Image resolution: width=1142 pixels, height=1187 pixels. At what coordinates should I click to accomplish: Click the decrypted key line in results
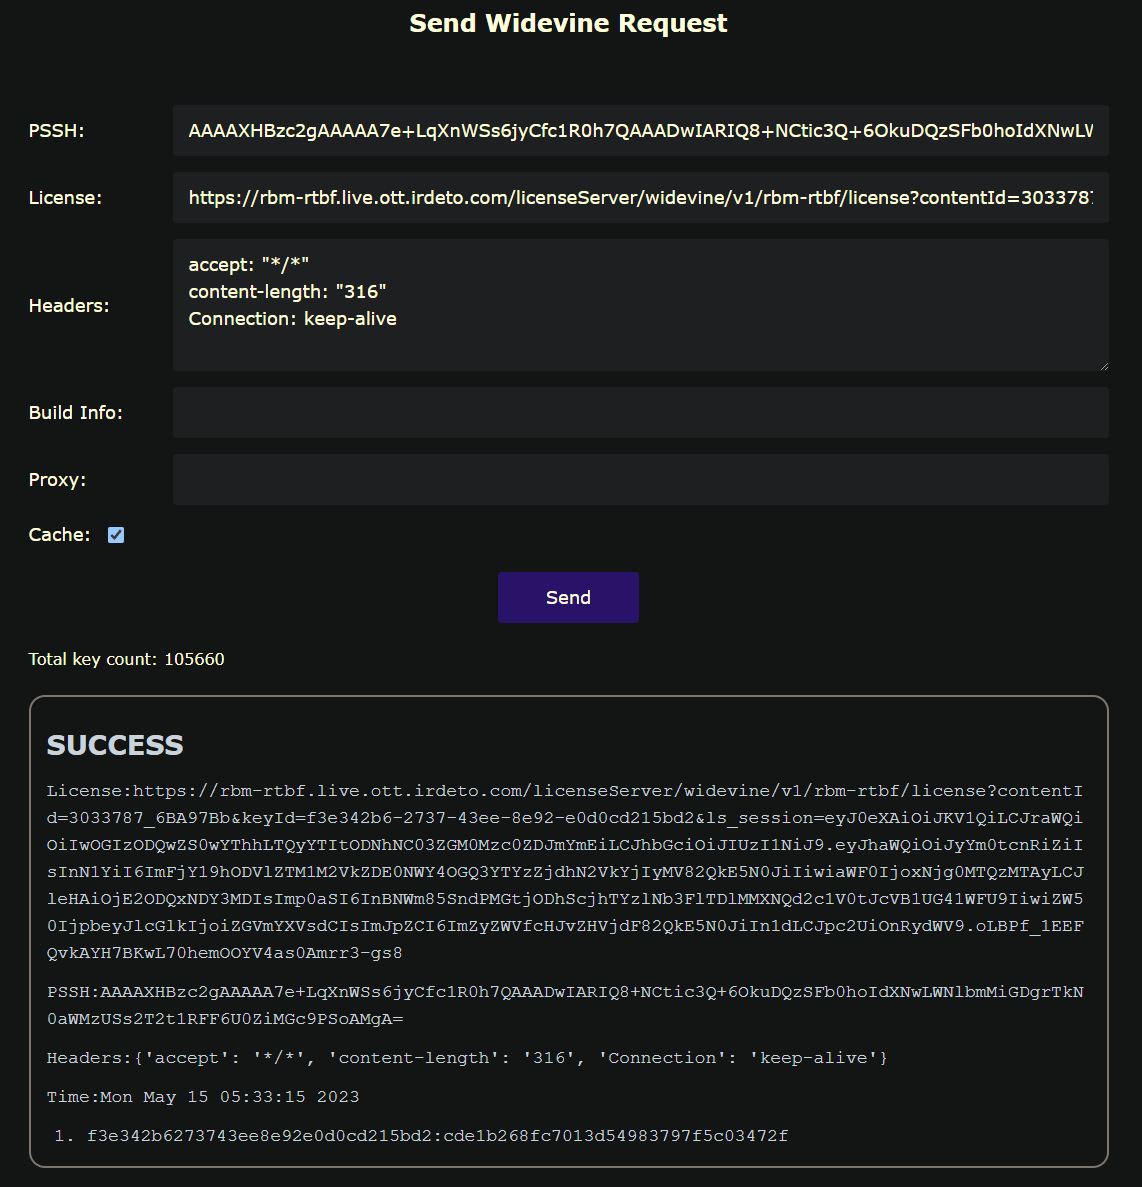point(437,1136)
